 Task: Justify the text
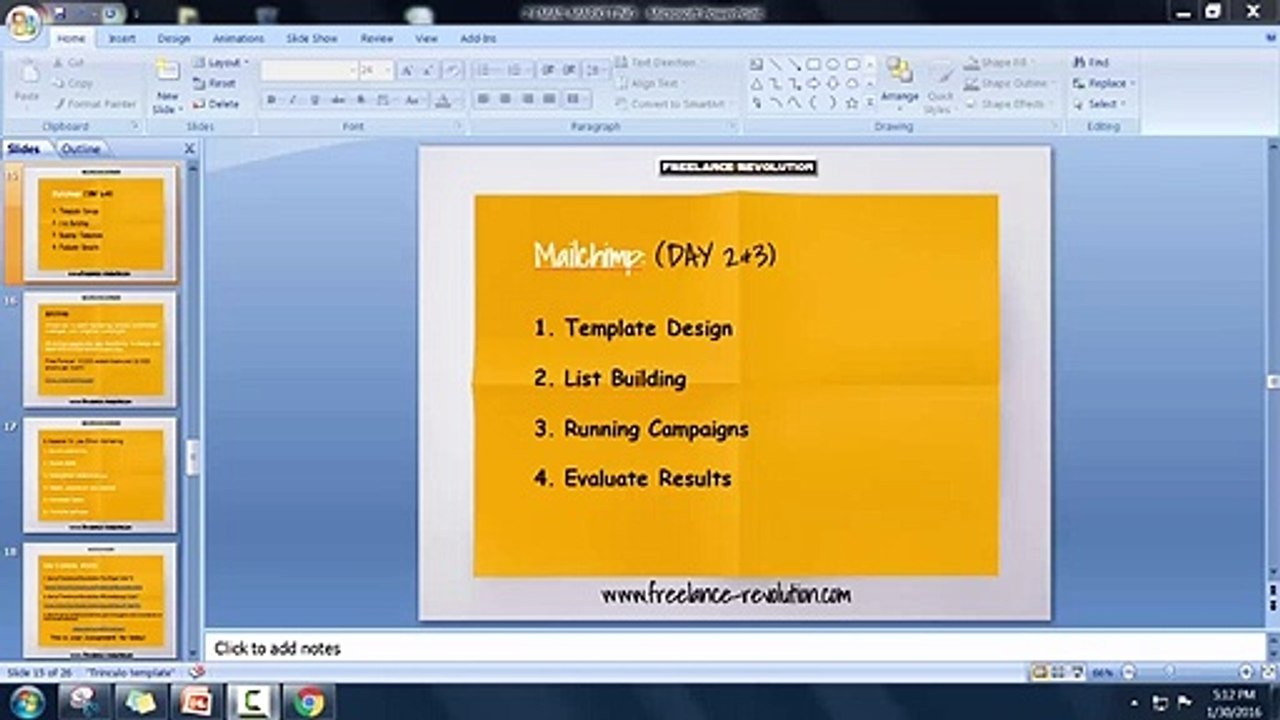pos(550,100)
